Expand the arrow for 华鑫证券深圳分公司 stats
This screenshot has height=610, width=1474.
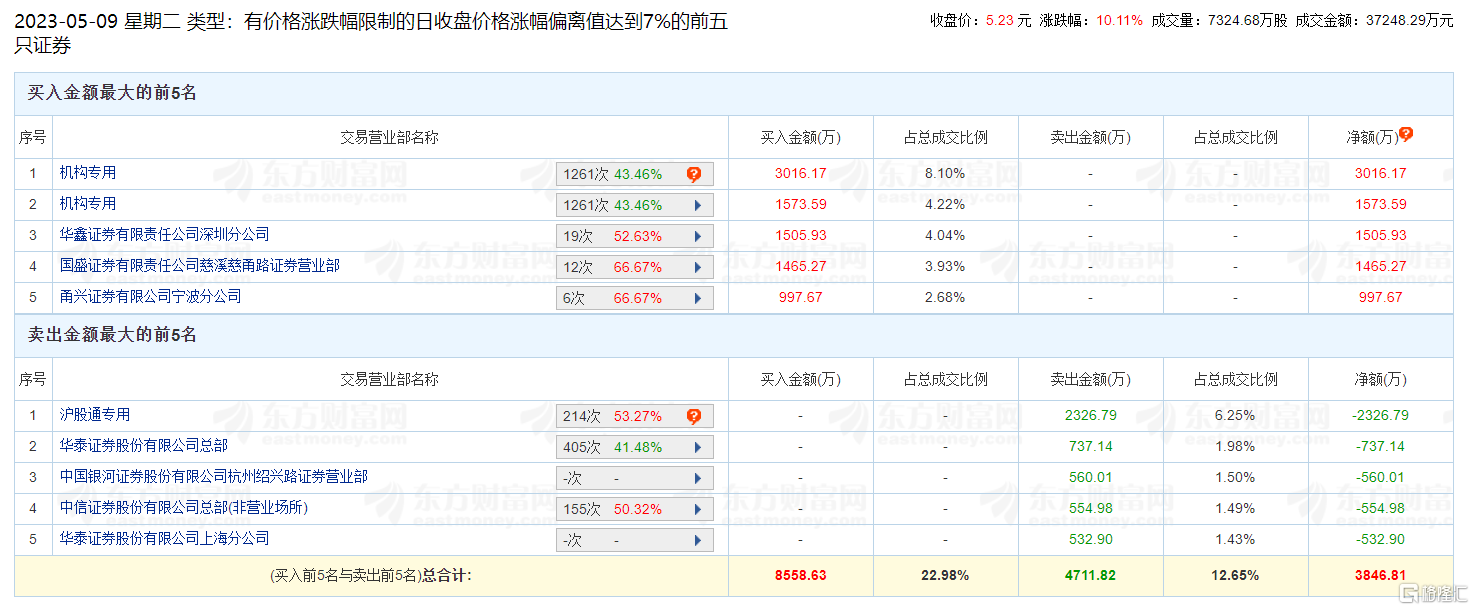tap(697, 237)
